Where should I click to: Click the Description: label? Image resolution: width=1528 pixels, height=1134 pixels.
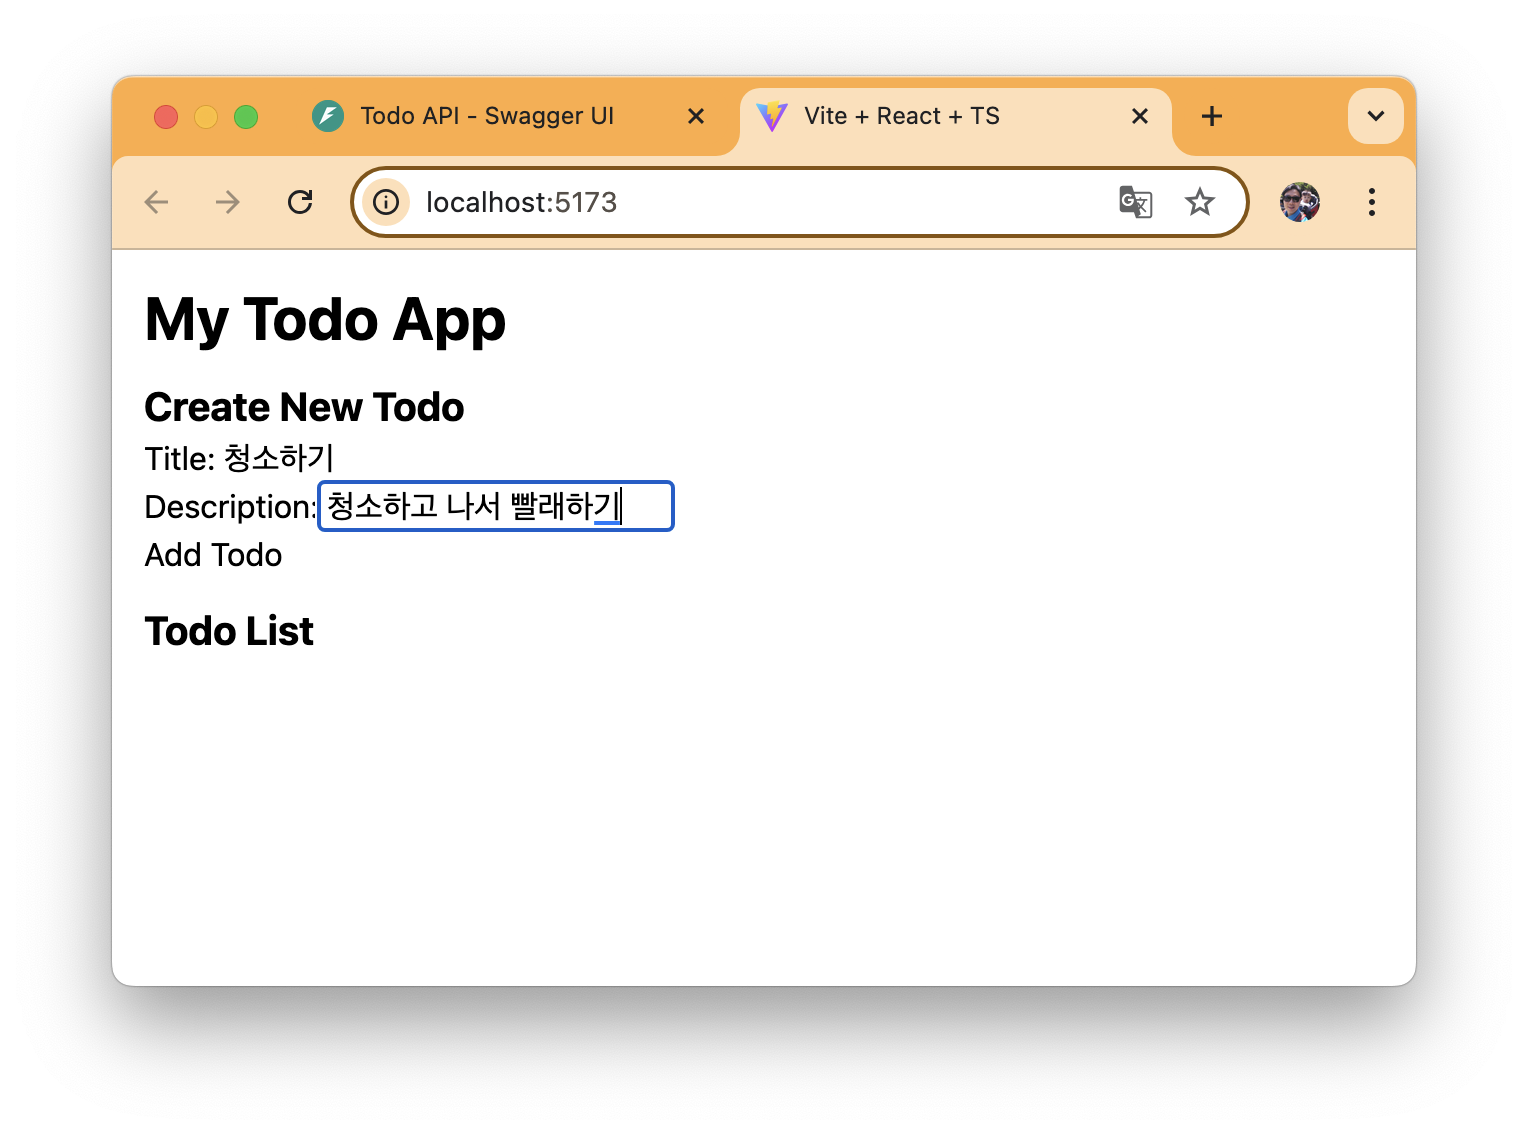tap(231, 507)
